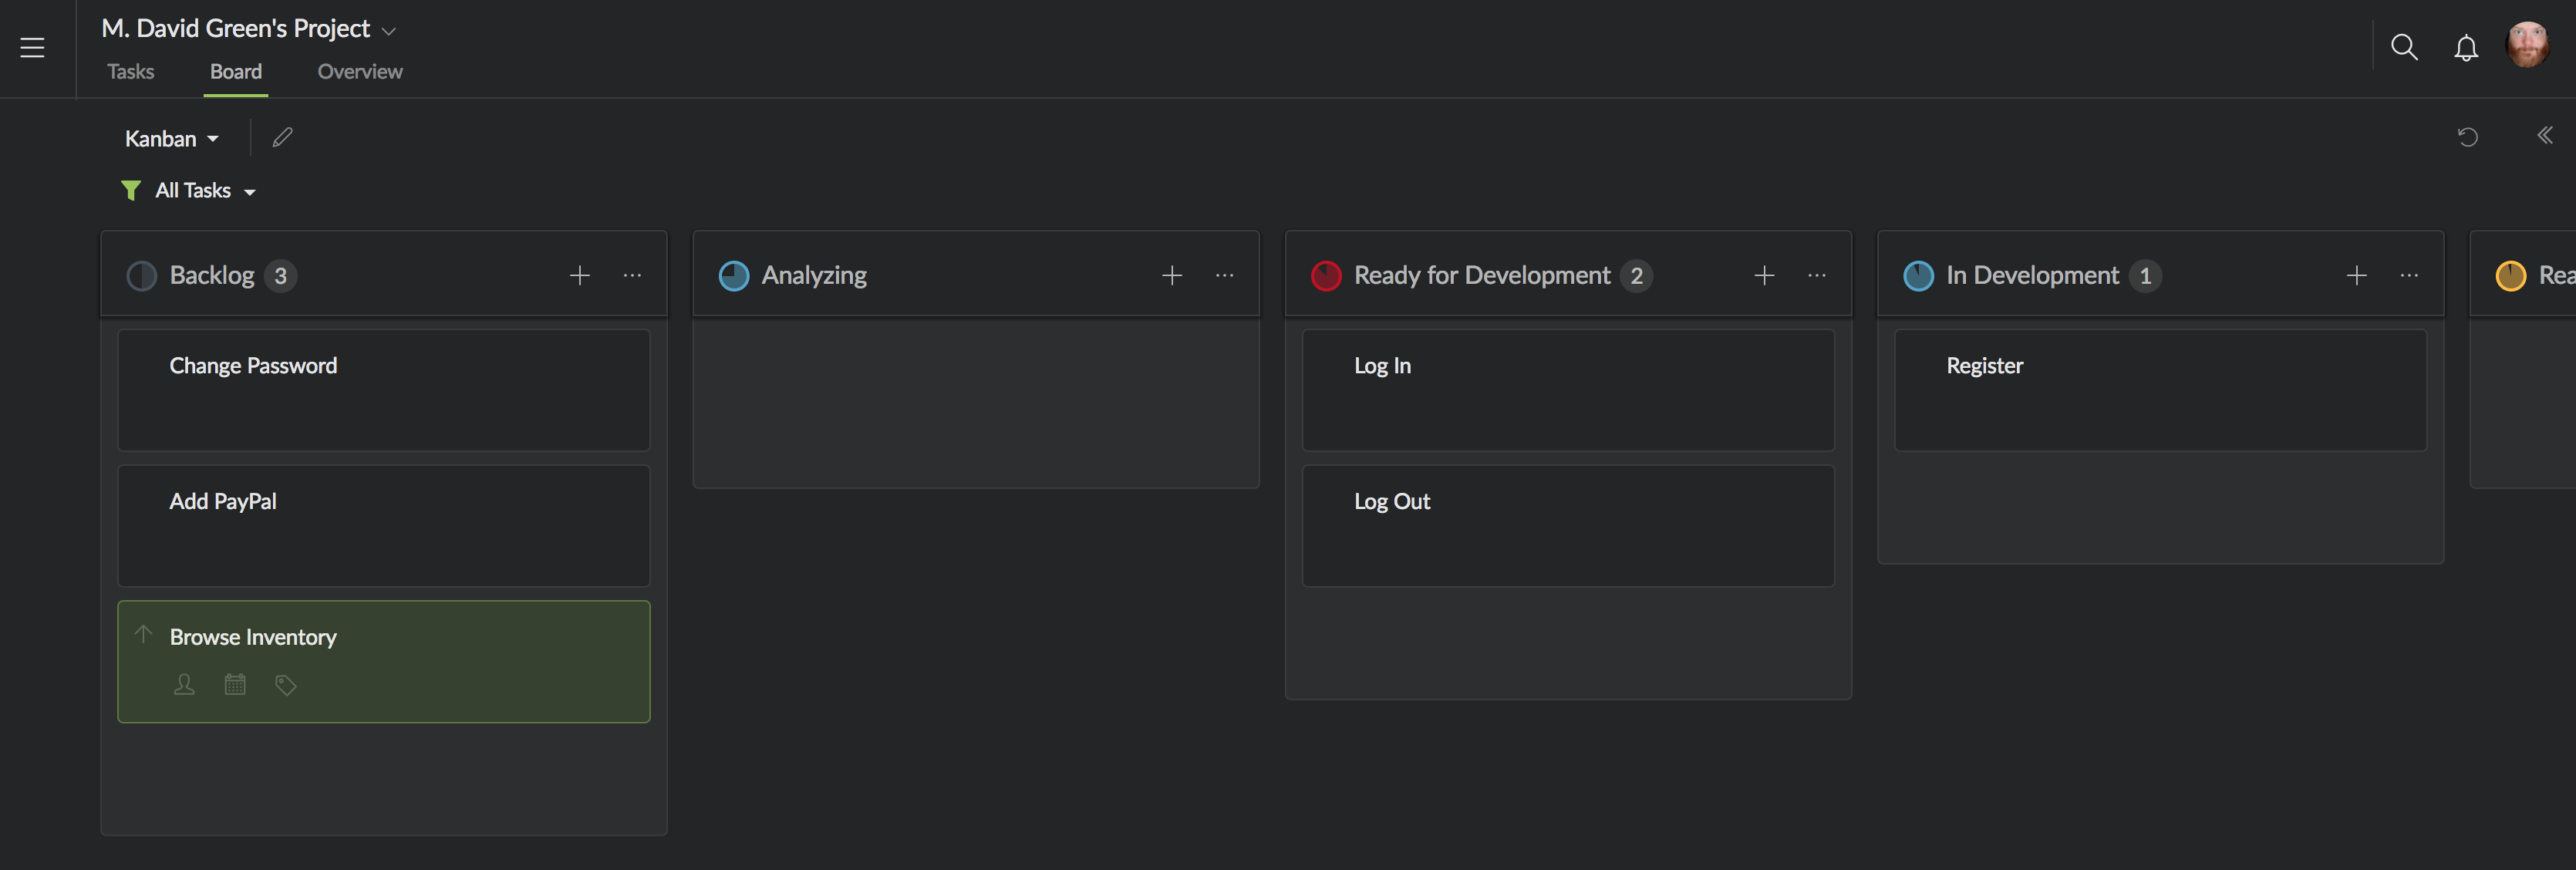
Task: Open the user profile avatar
Action: click(2527, 46)
